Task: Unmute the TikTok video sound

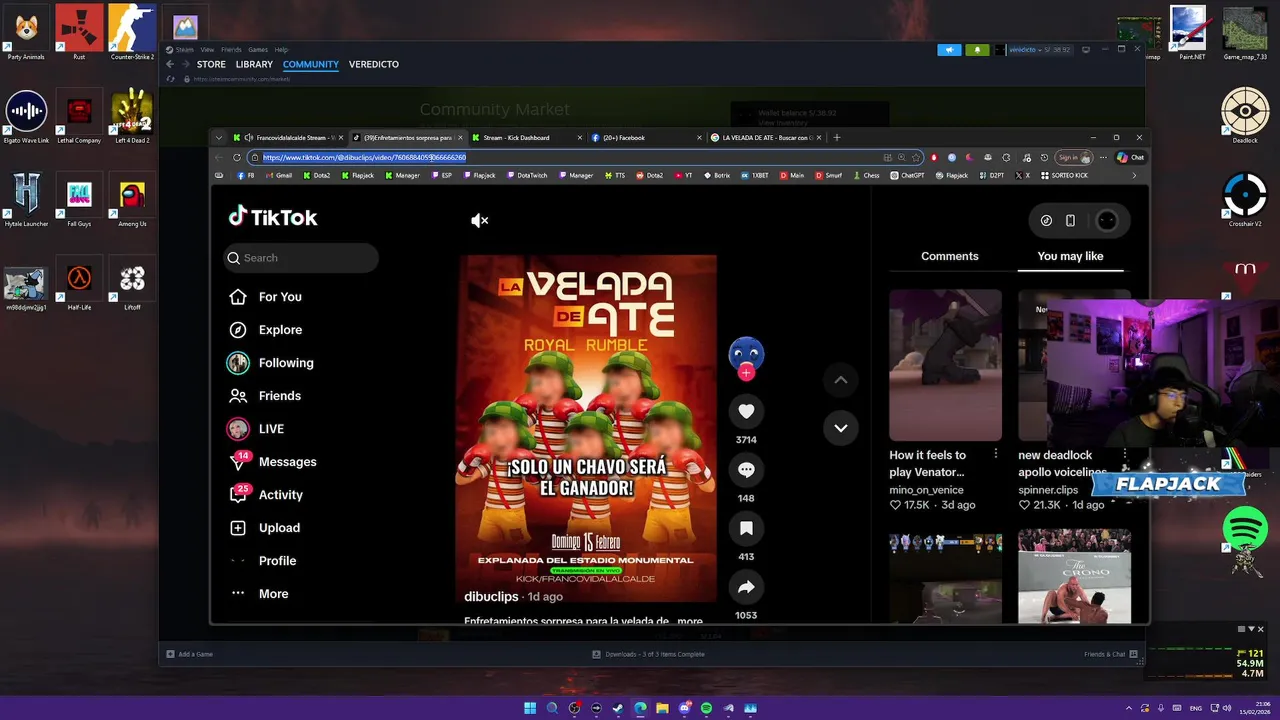Action: pyautogui.click(x=480, y=220)
